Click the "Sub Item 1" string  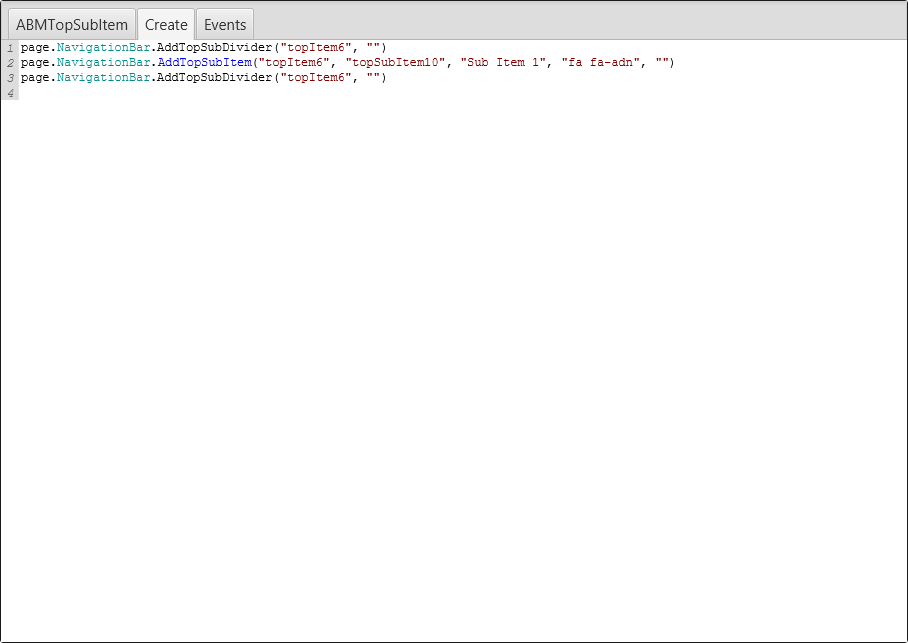point(503,63)
